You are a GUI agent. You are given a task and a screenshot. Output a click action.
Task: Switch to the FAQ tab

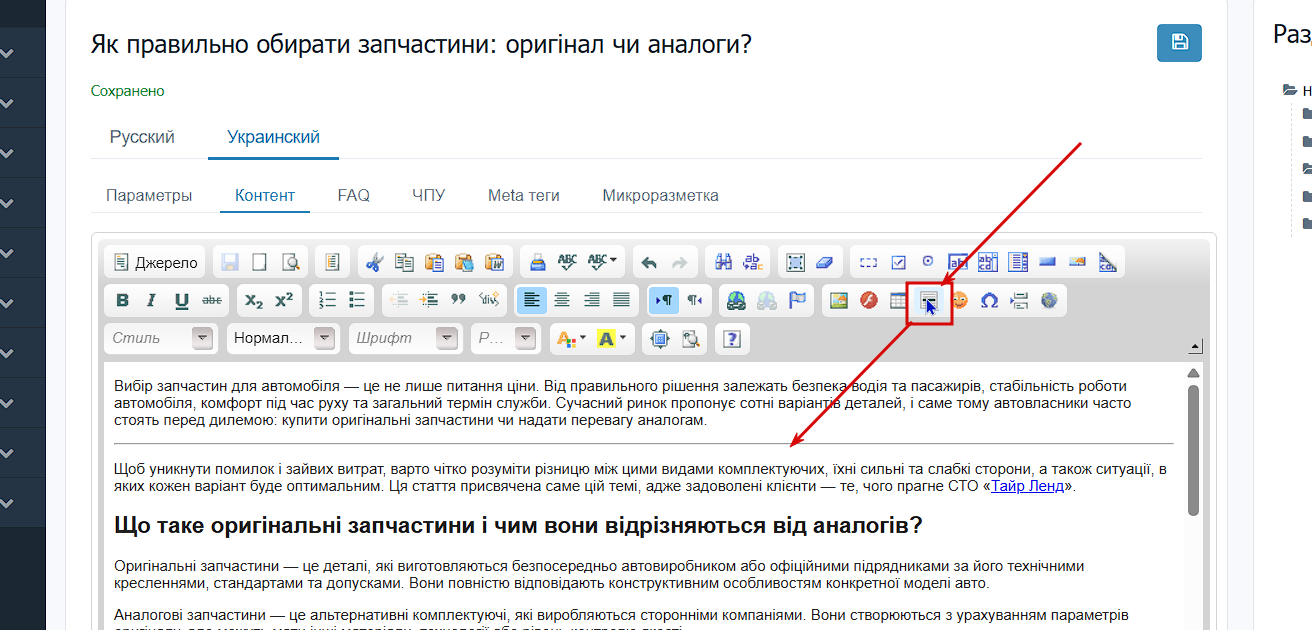354,195
